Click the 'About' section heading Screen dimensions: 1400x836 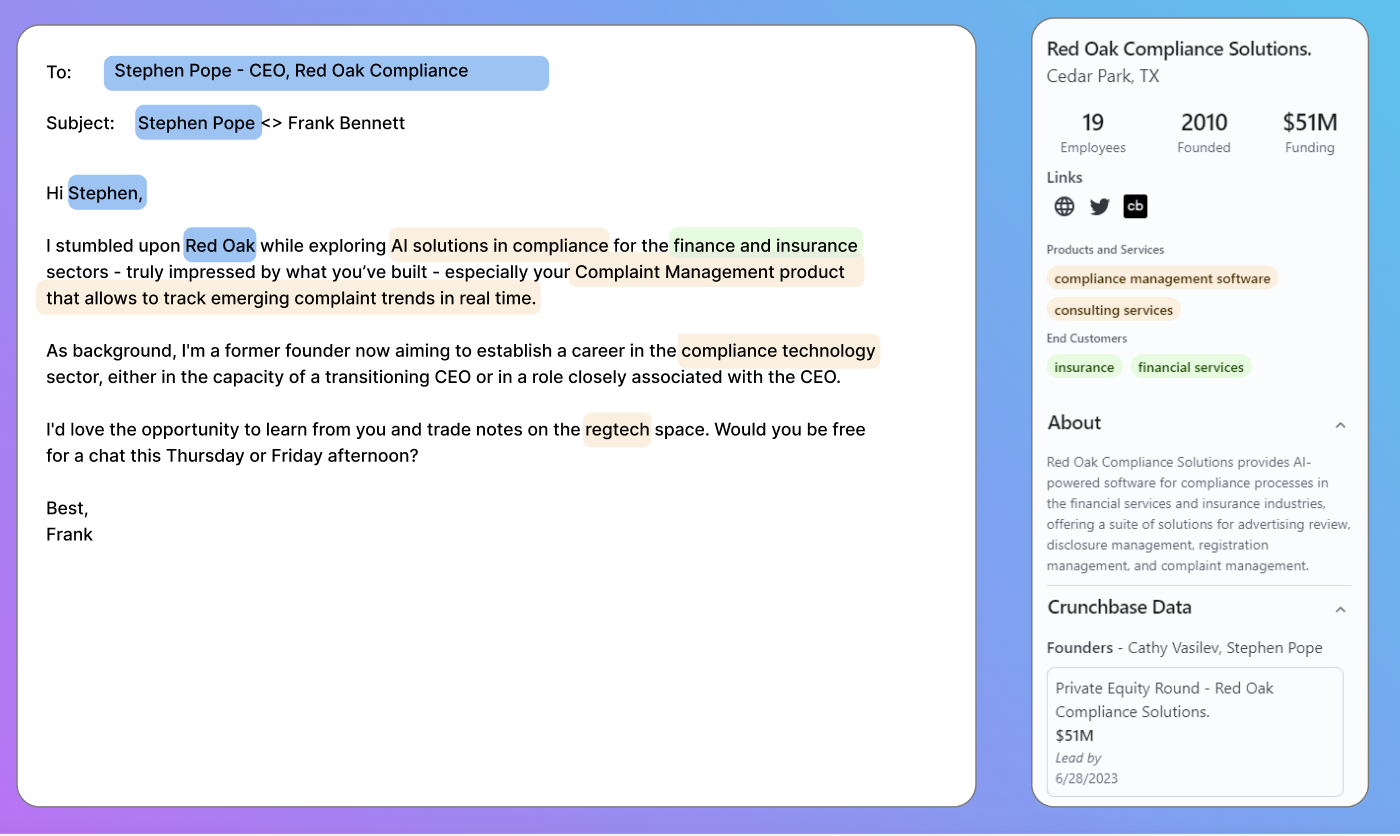(x=1074, y=423)
